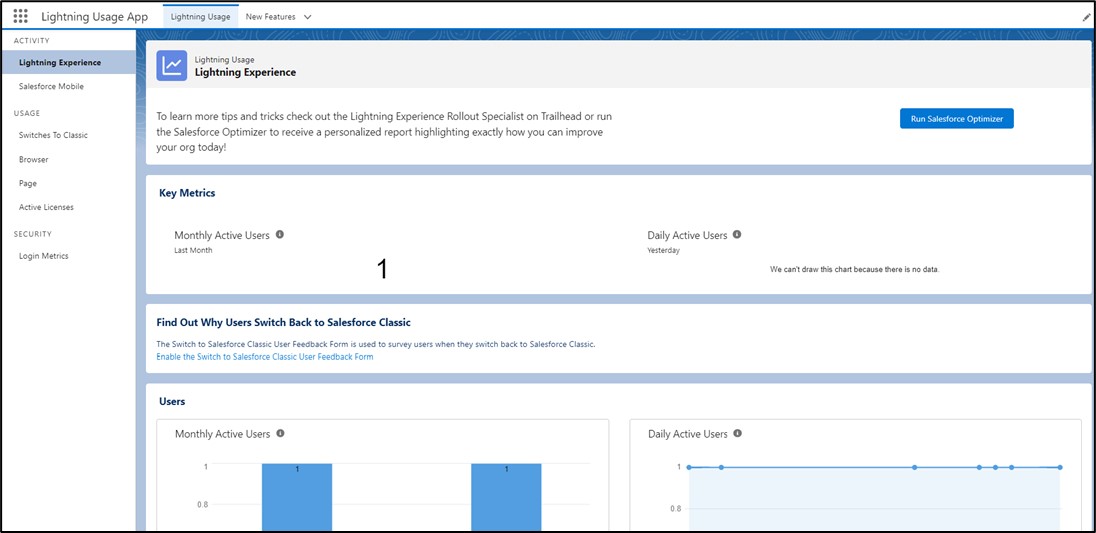Click the Users section heading
The height and width of the screenshot is (533, 1096).
[172, 402]
